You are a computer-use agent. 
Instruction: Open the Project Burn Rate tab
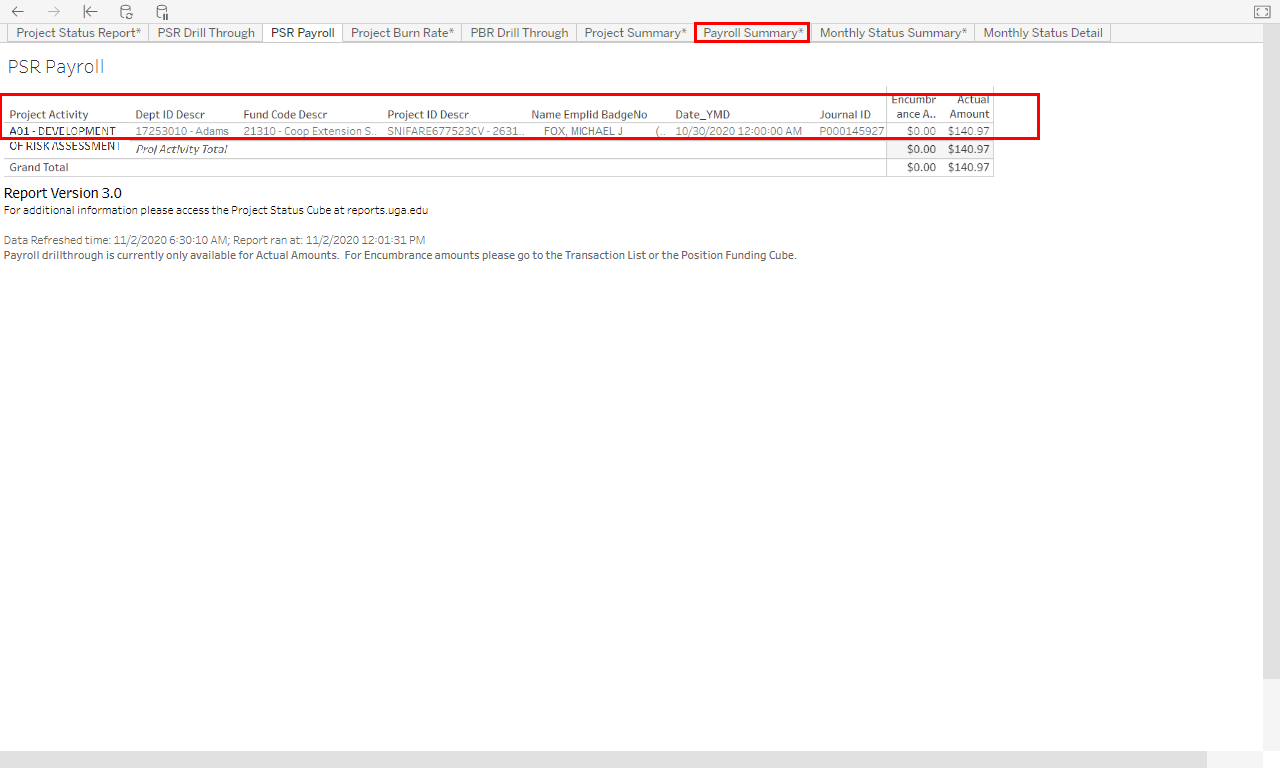click(402, 33)
